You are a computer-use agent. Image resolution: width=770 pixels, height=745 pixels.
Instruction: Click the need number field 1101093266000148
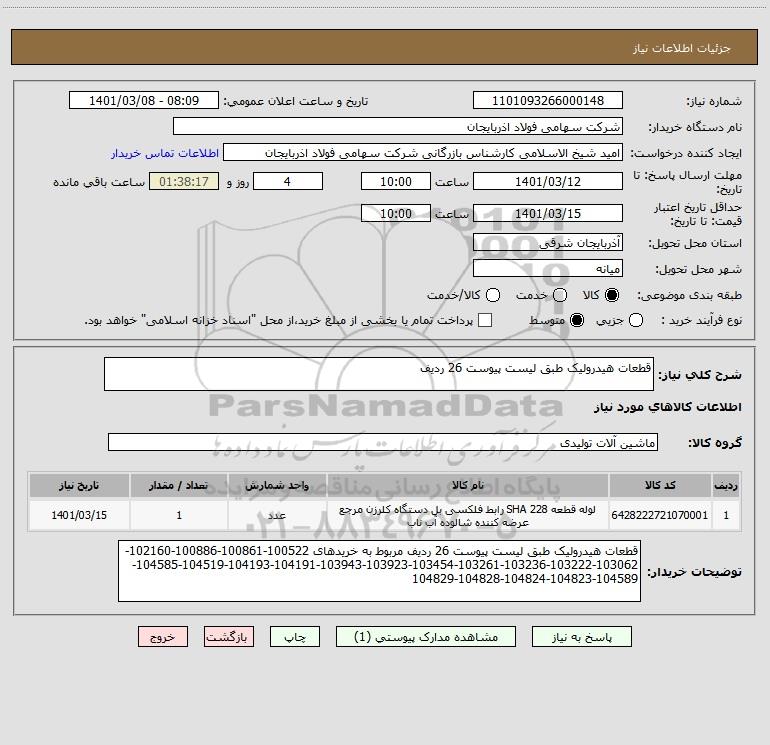click(548, 100)
